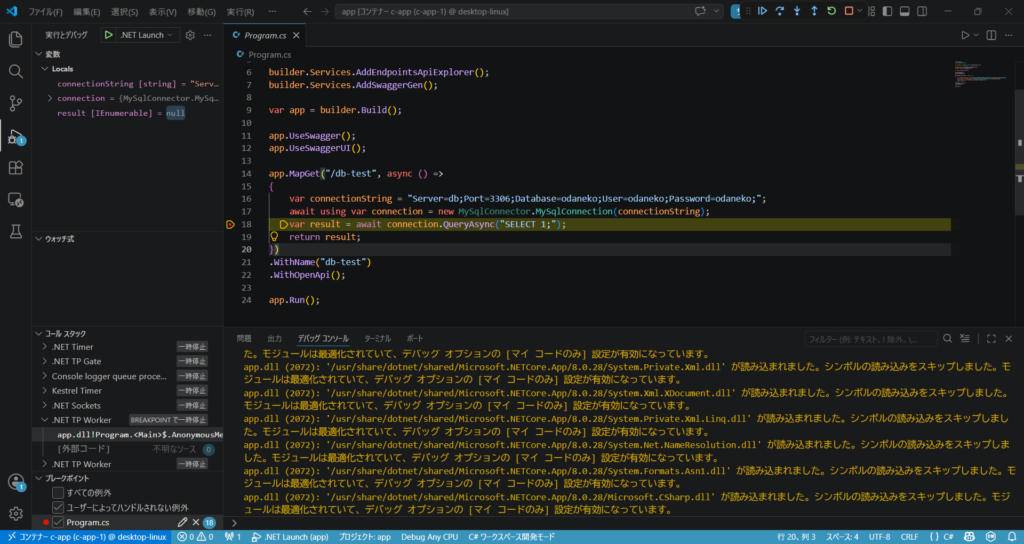
Task: Remove the Program.cs breakpoint with X icon
Action: pyautogui.click(x=195, y=522)
